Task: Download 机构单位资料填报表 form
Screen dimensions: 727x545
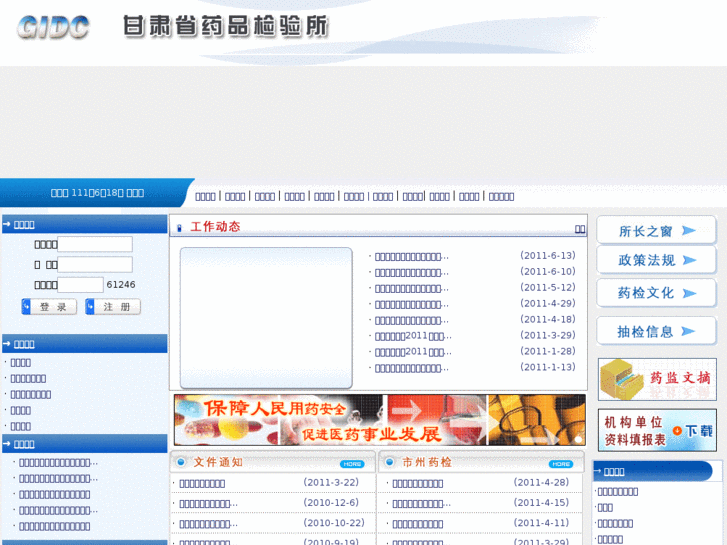Action: [x=657, y=430]
